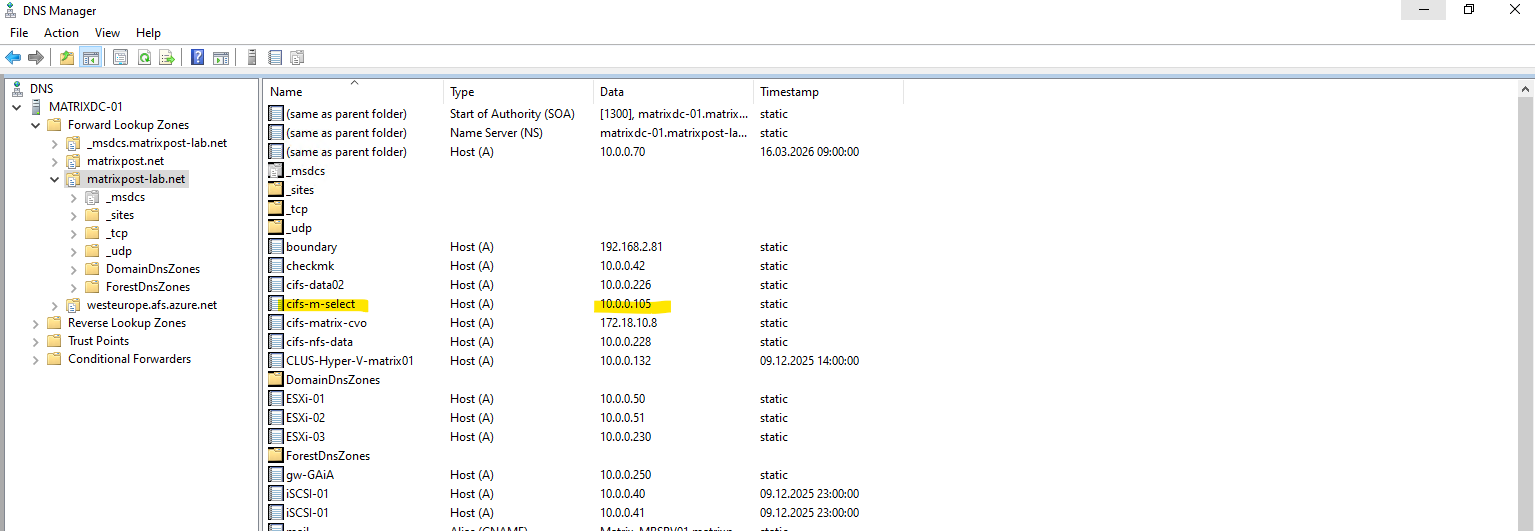Collapse the matrixpost-lab.net zone node

[x=55, y=179]
